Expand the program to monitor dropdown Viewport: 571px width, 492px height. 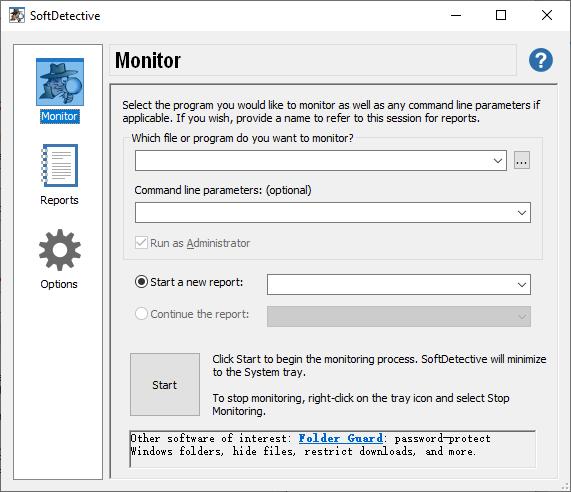pos(498,161)
